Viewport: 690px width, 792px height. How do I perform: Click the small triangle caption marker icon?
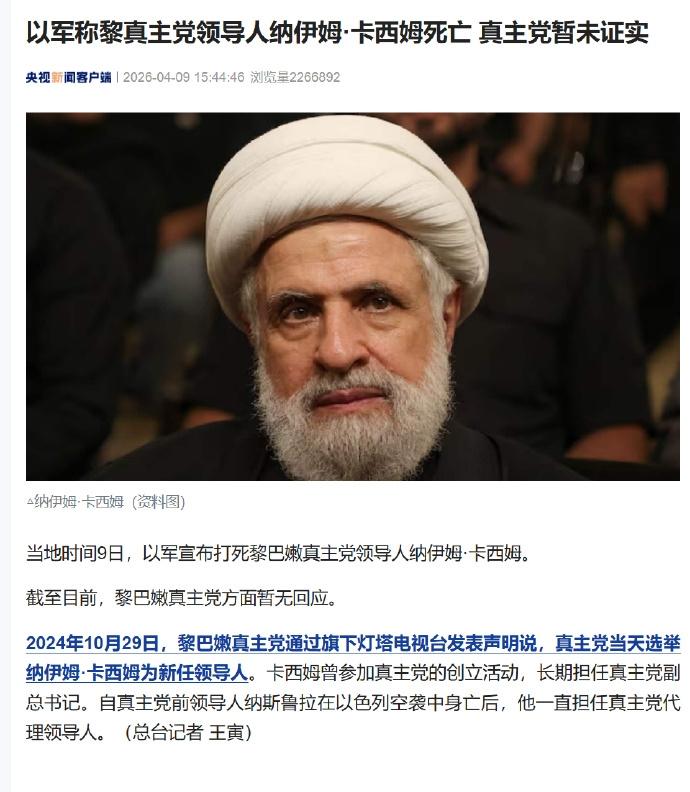click(x=30, y=502)
